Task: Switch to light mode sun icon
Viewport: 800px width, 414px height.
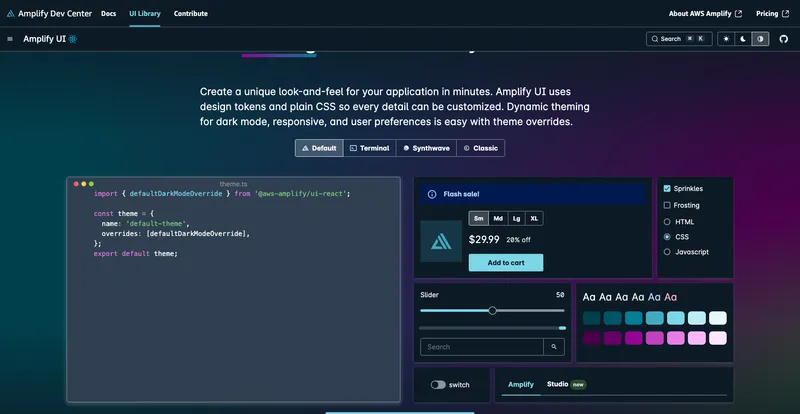Action: (726, 39)
